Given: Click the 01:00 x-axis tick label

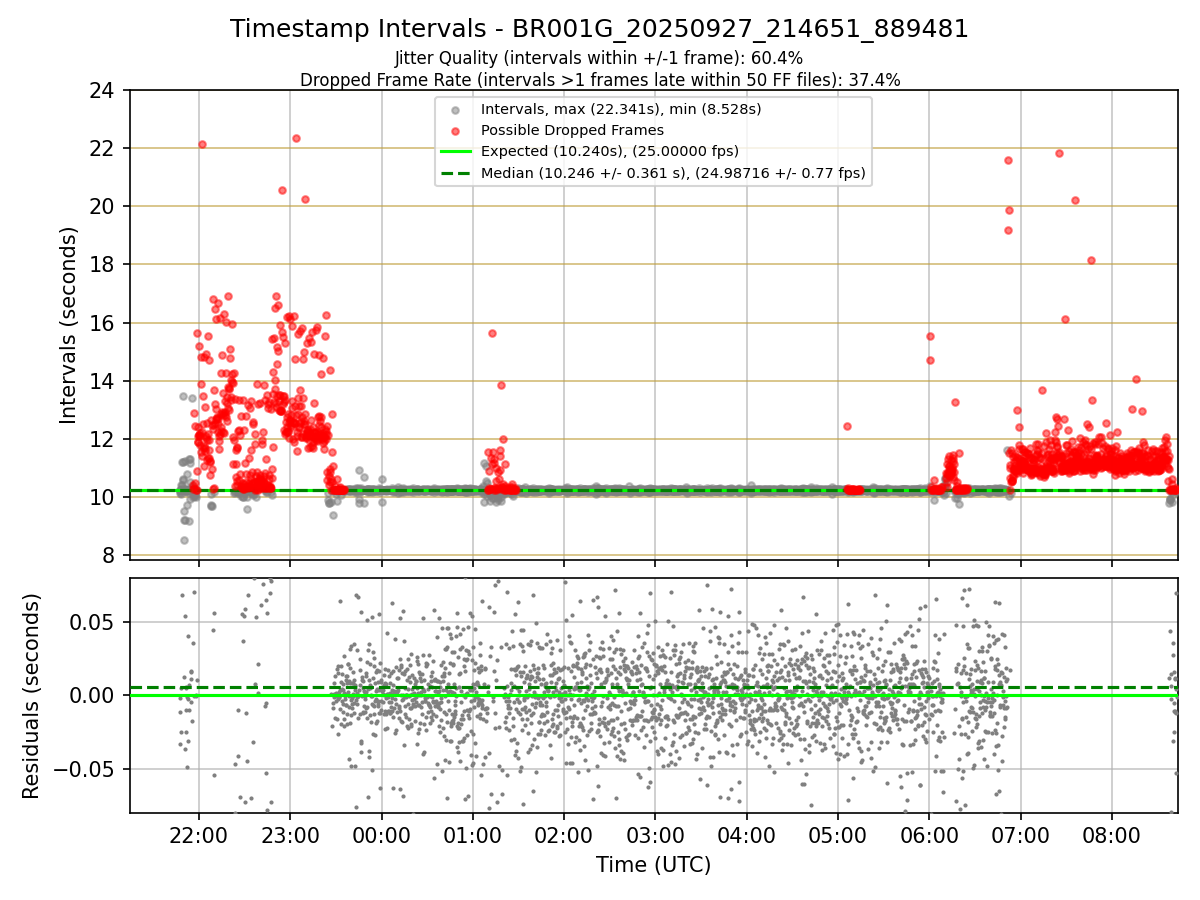Looking at the screenshot, I should [x=472, y=836].
